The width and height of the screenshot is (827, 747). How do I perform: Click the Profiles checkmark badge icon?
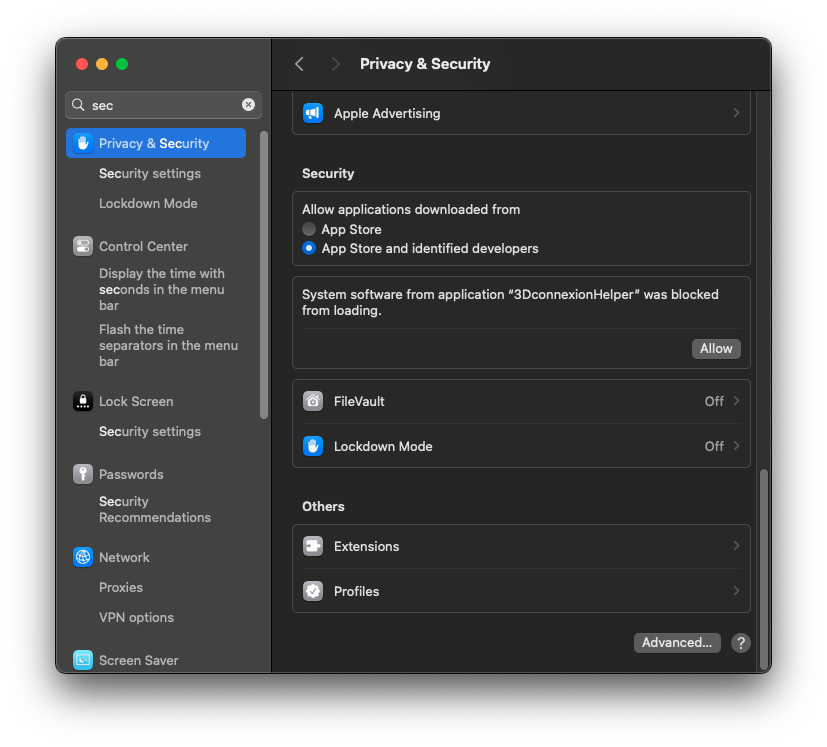(313, 591)
